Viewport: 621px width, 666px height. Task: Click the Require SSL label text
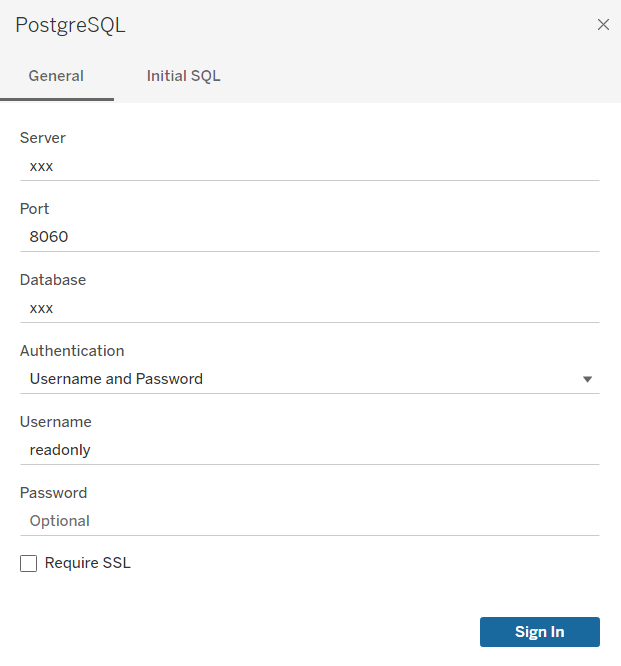[88, 563]
